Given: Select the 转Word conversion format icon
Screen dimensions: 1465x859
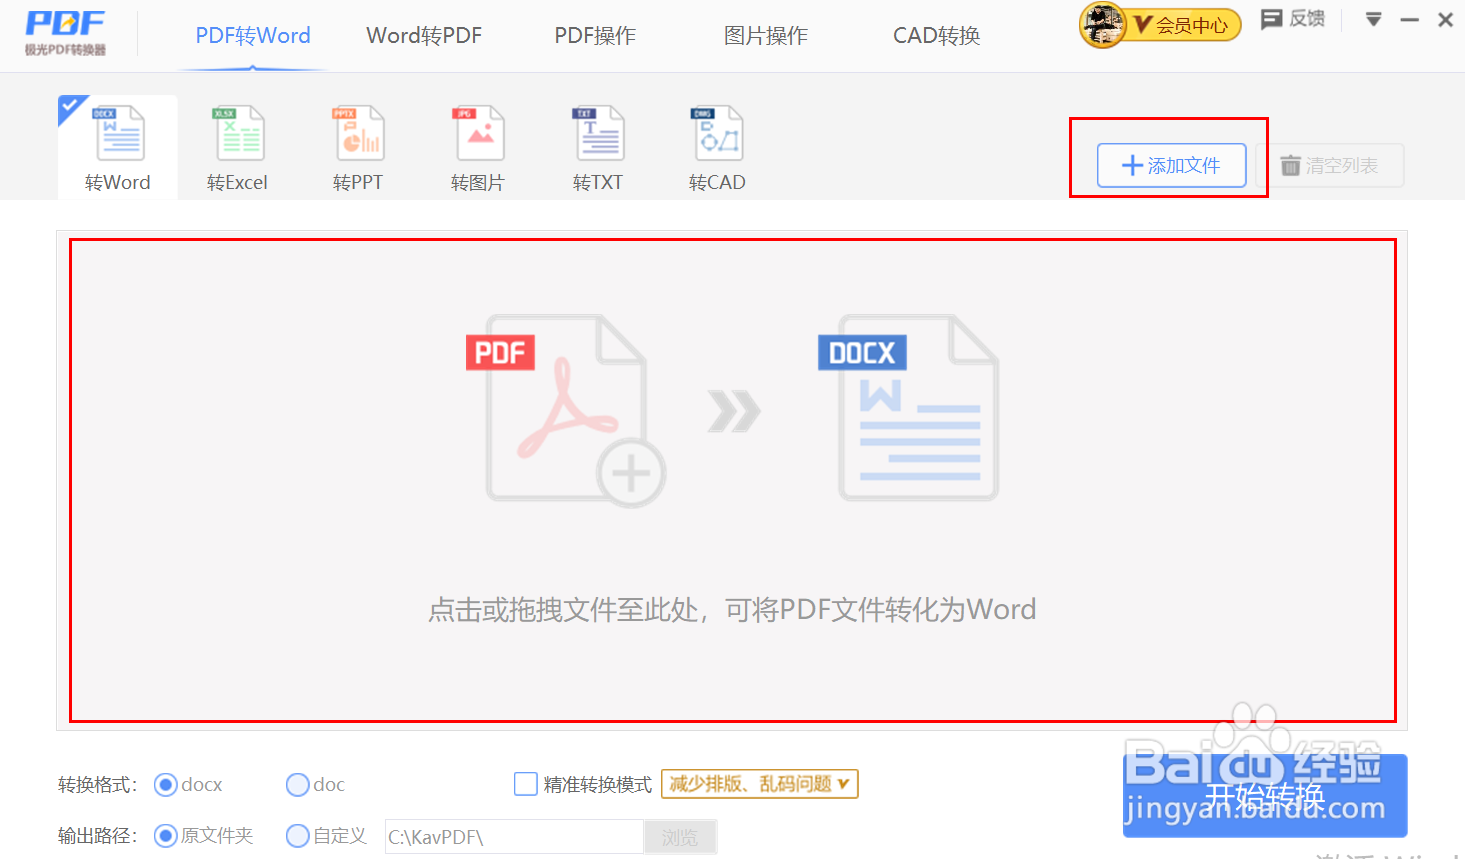Looking at the screenshot, I should point(117,145).
